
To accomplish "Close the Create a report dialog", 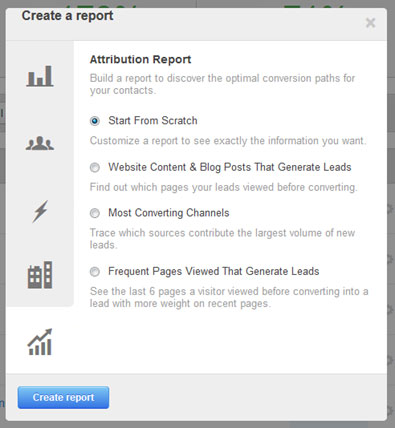I will pos(370,23).
